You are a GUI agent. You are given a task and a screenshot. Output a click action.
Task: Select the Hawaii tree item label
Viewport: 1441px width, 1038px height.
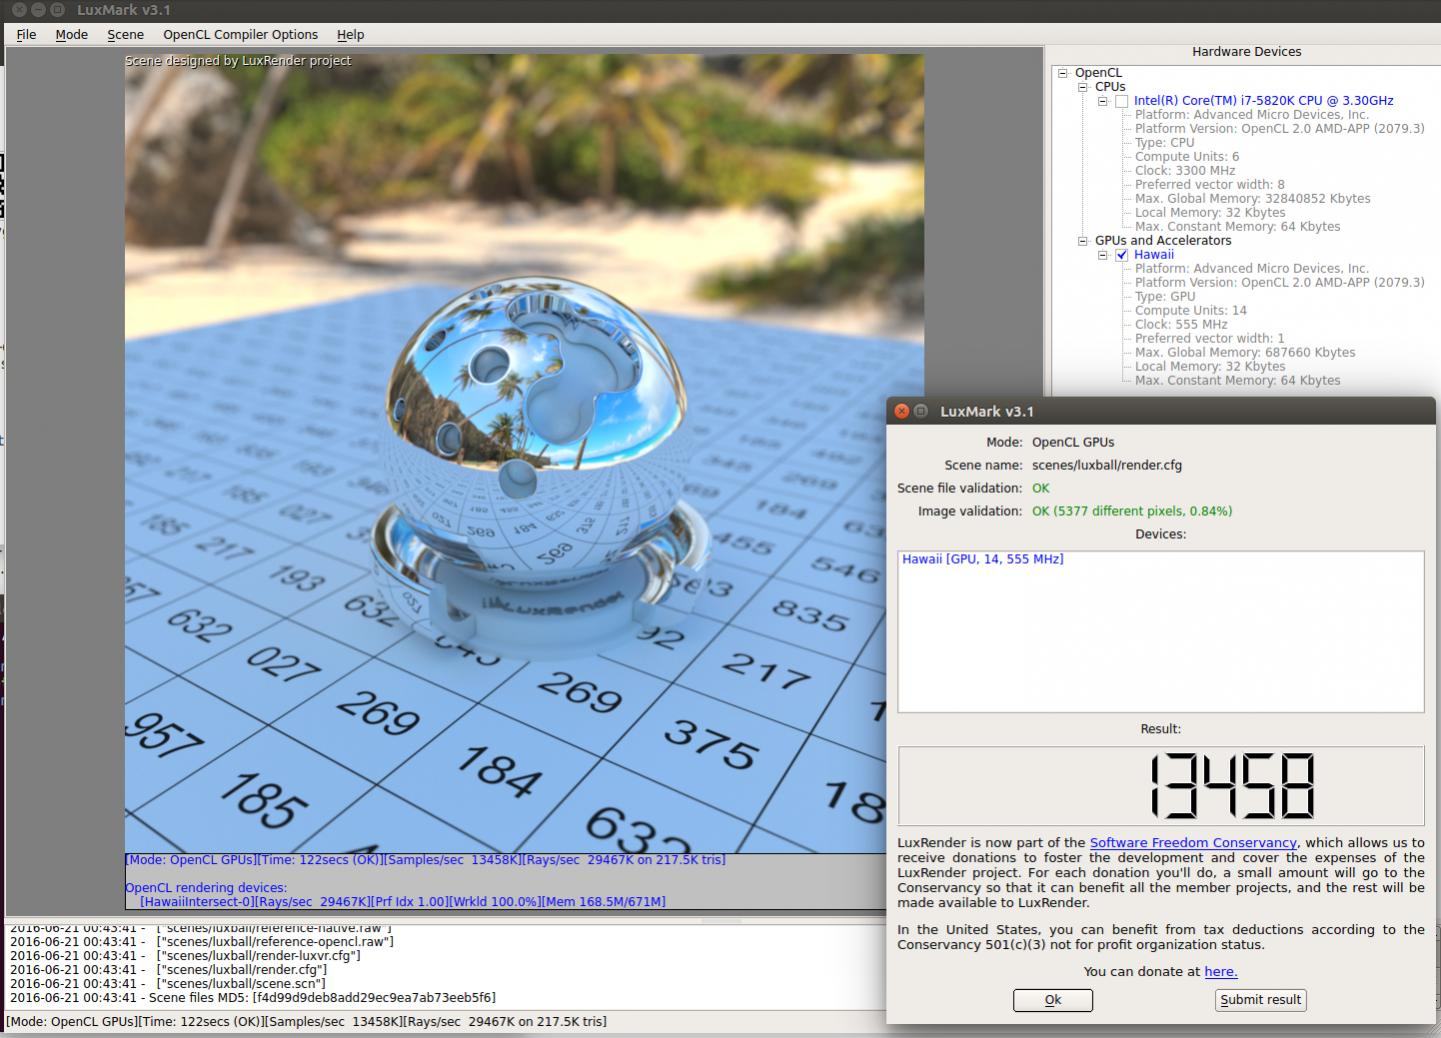tap(1154, 255)
